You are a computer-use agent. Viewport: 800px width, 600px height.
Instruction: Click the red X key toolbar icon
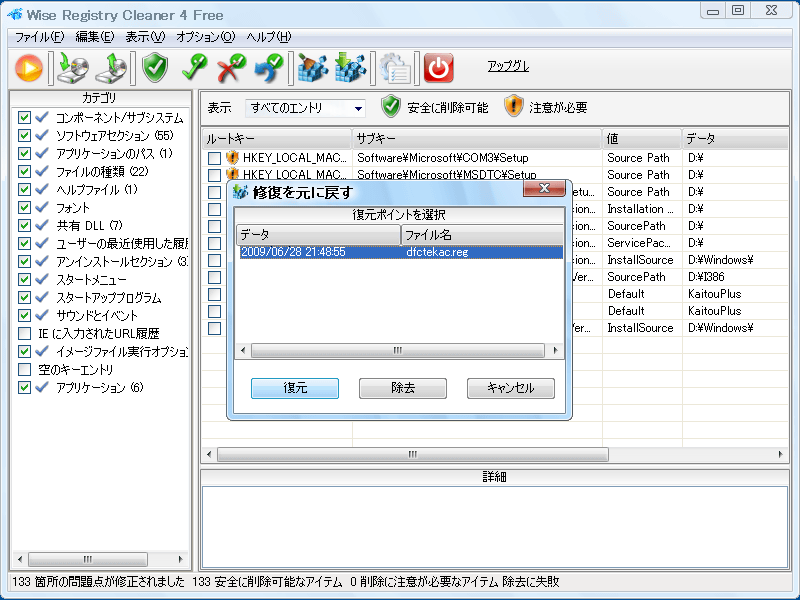(x=231, y=68)
